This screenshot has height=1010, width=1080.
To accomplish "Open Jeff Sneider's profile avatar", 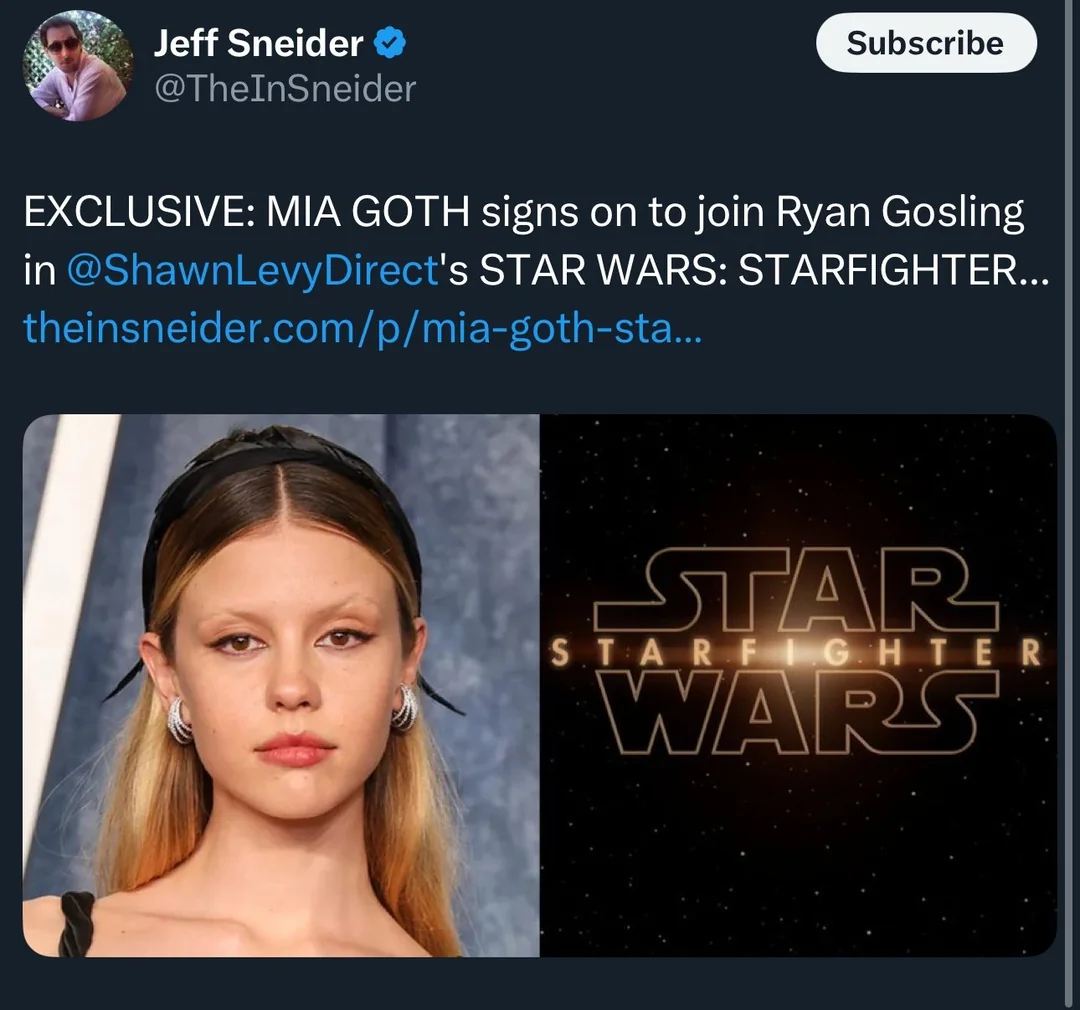I will pos(78,66).
